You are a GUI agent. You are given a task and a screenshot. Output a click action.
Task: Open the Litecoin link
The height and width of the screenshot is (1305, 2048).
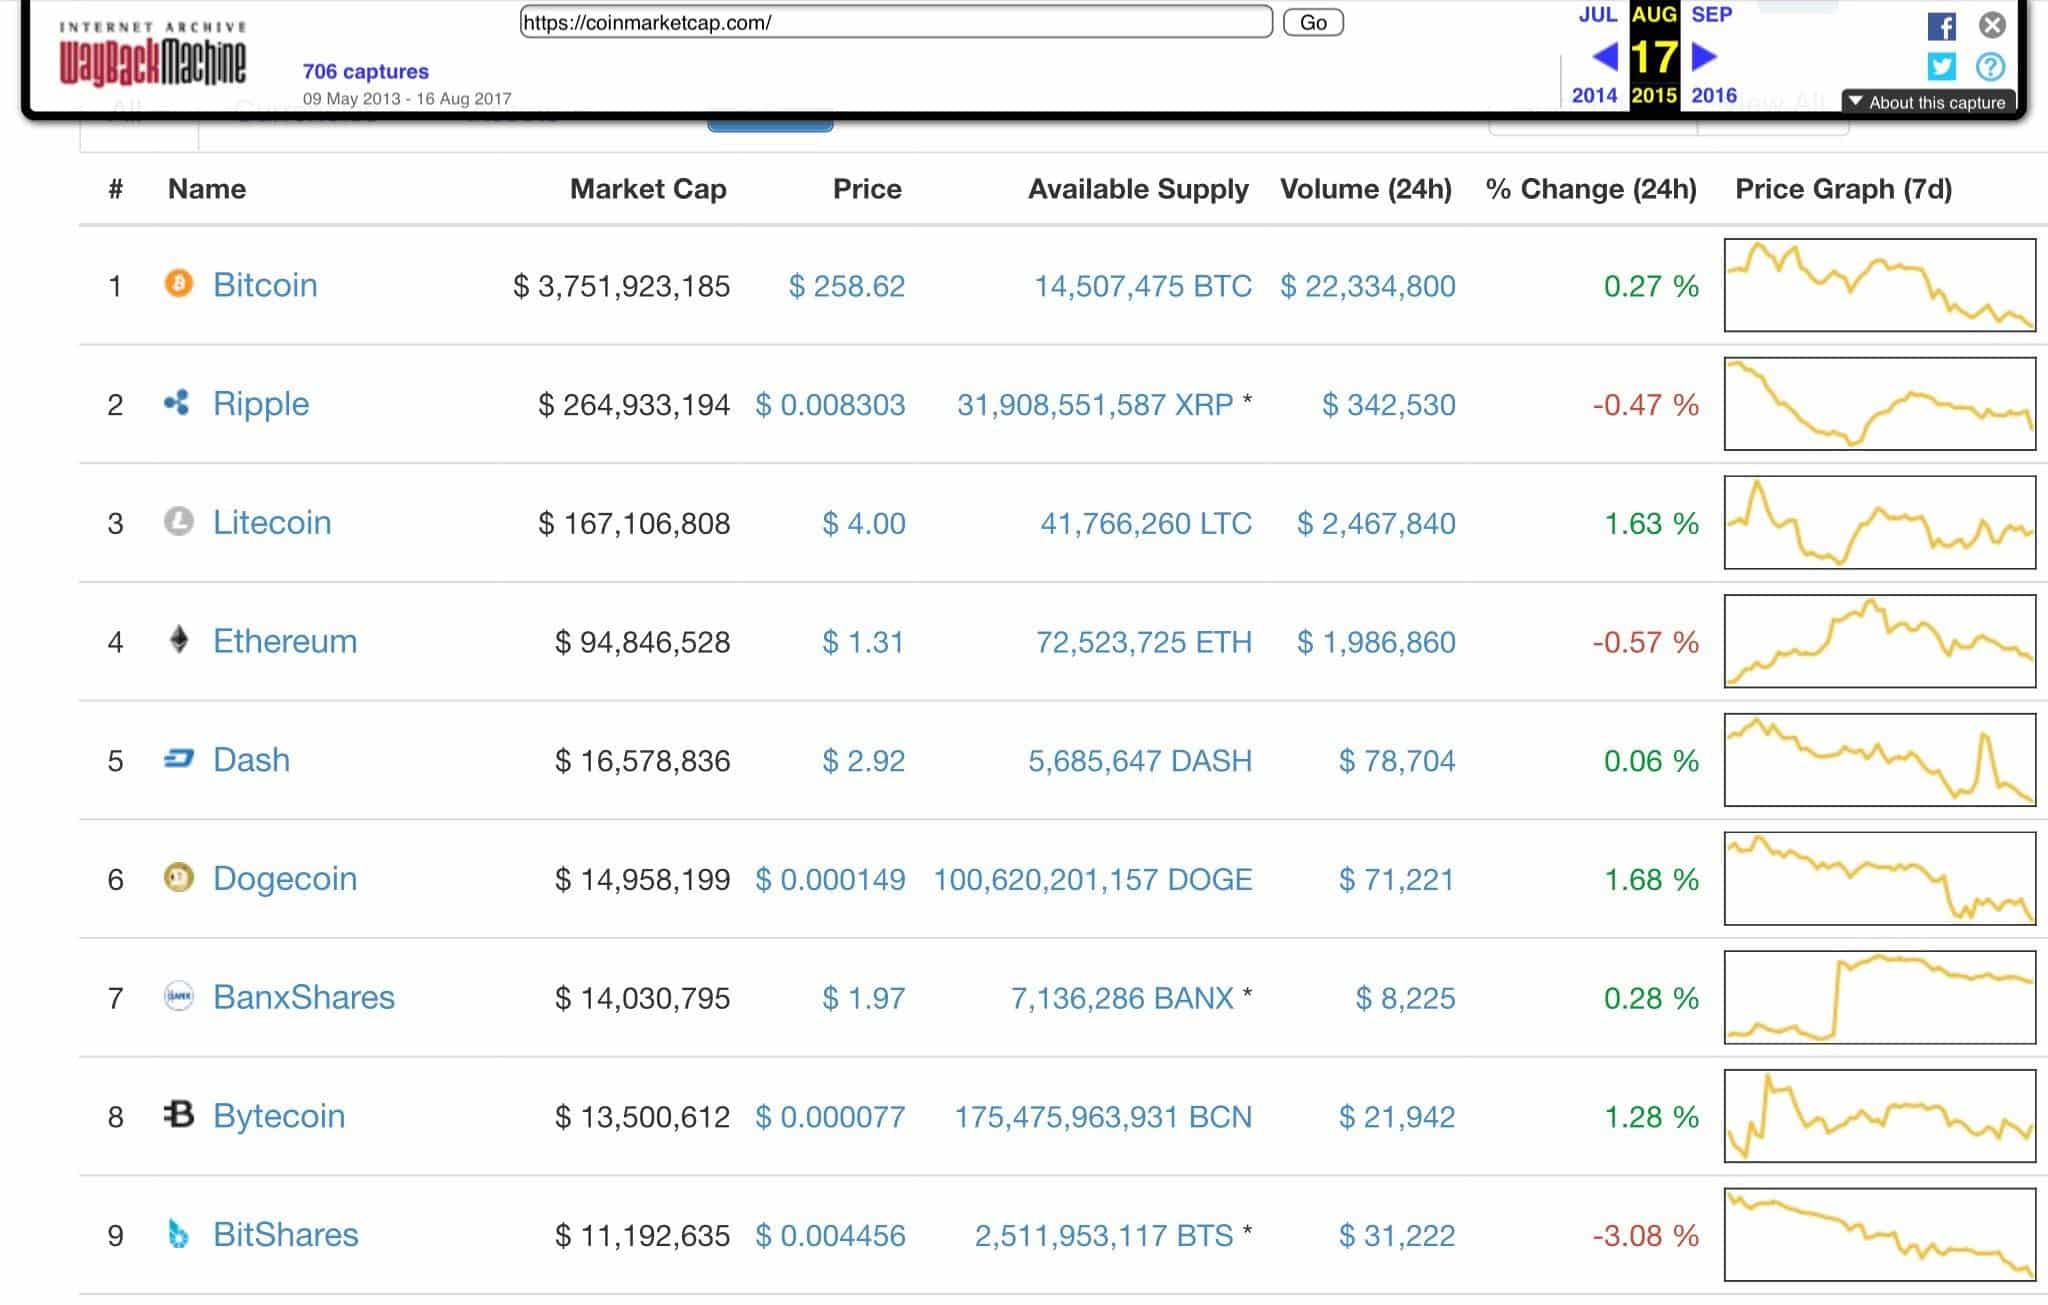(x=272, y=522)
